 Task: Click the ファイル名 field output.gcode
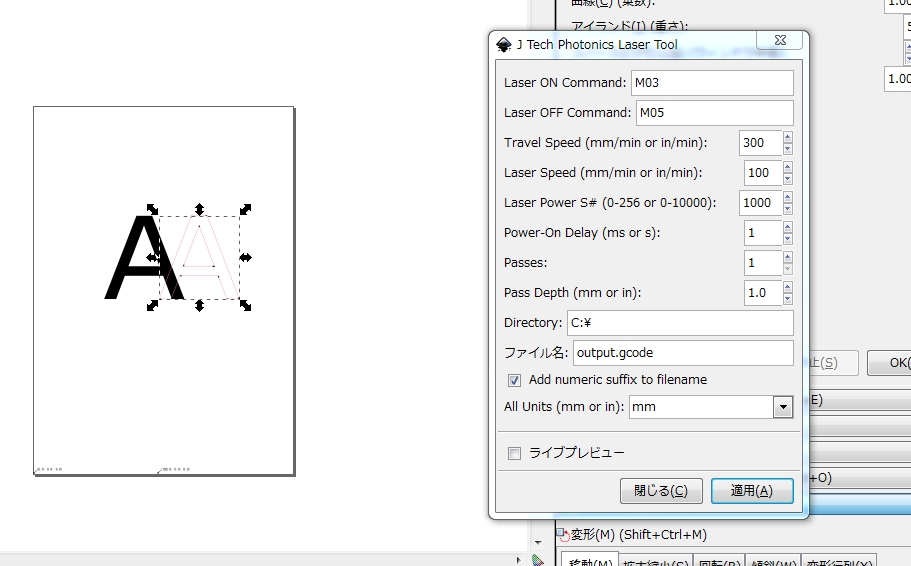(x=683, y=353)
